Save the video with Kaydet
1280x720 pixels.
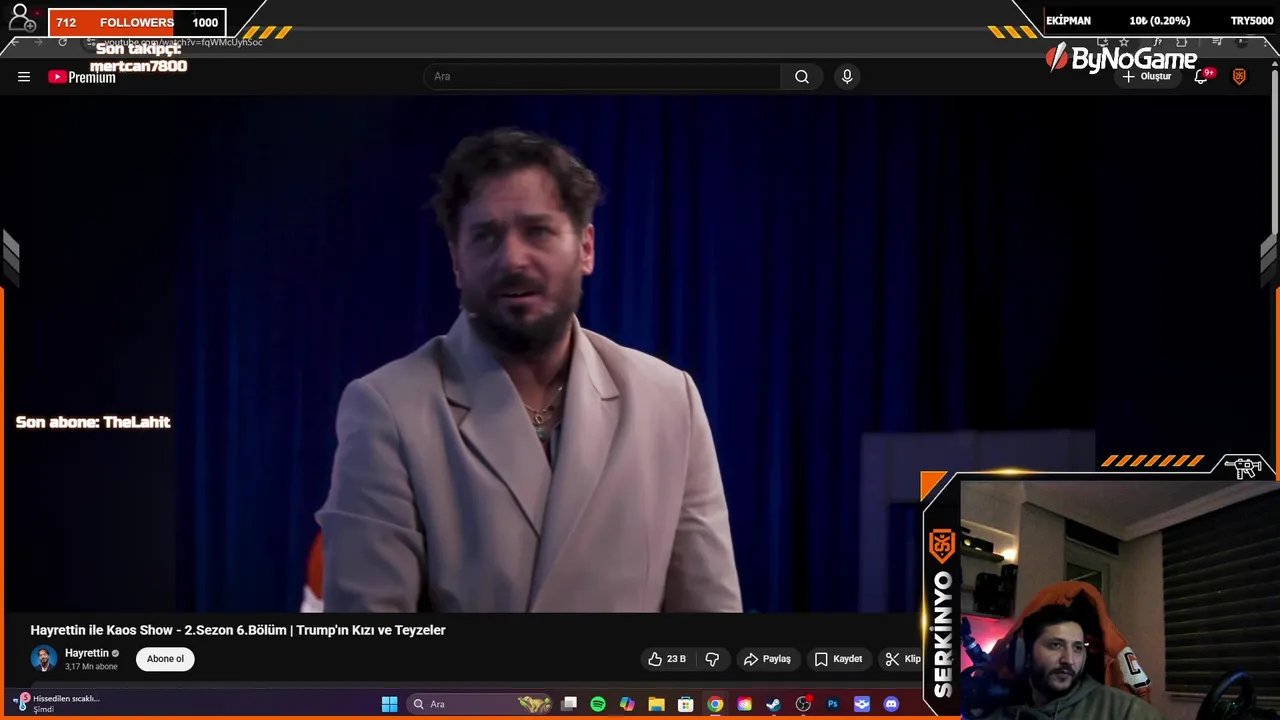pos(838,659)
